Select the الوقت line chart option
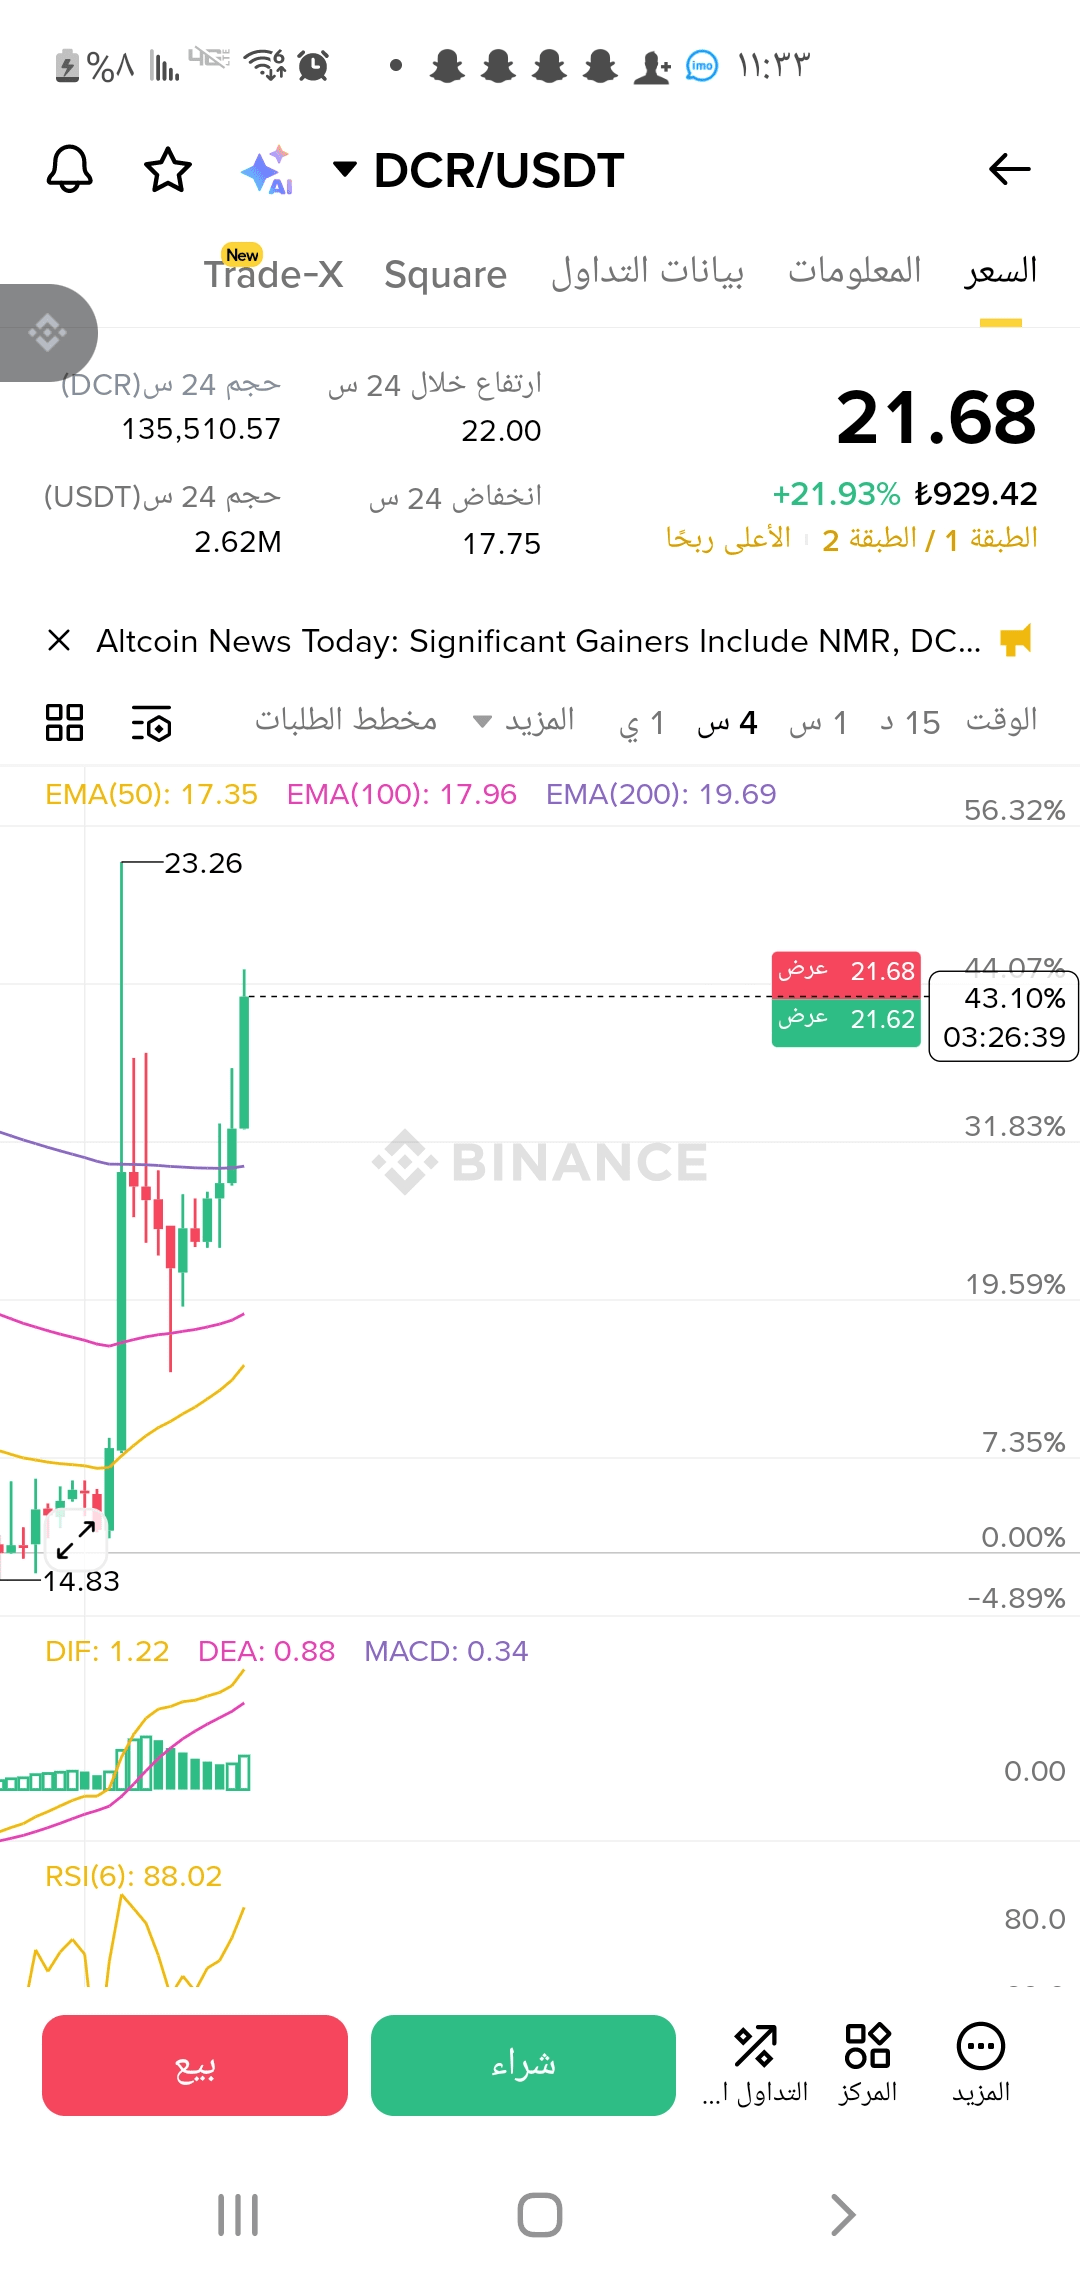Screen dimensions: 1080x2280 pyautogui.click(x=1001, y=721)
